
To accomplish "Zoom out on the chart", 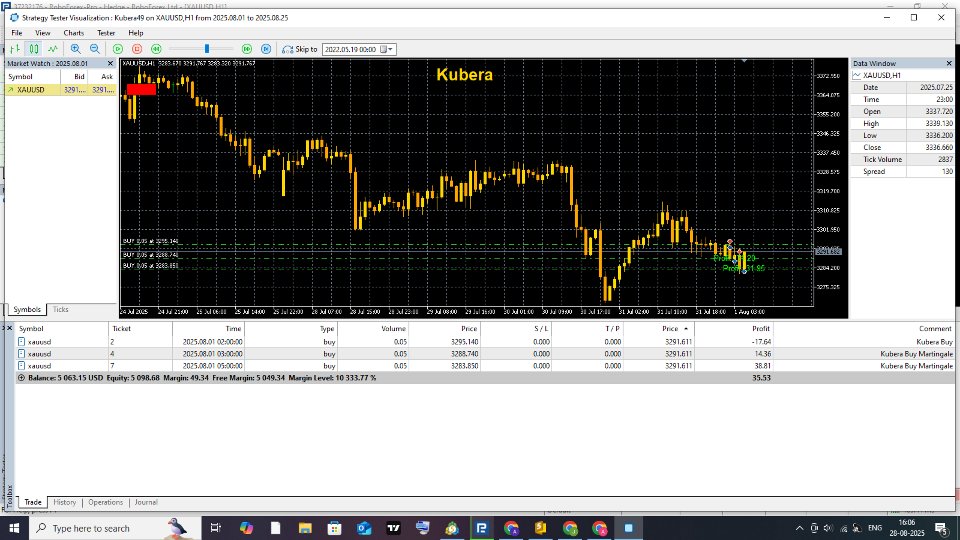I will pyautogui.click(x=95, y=49).
